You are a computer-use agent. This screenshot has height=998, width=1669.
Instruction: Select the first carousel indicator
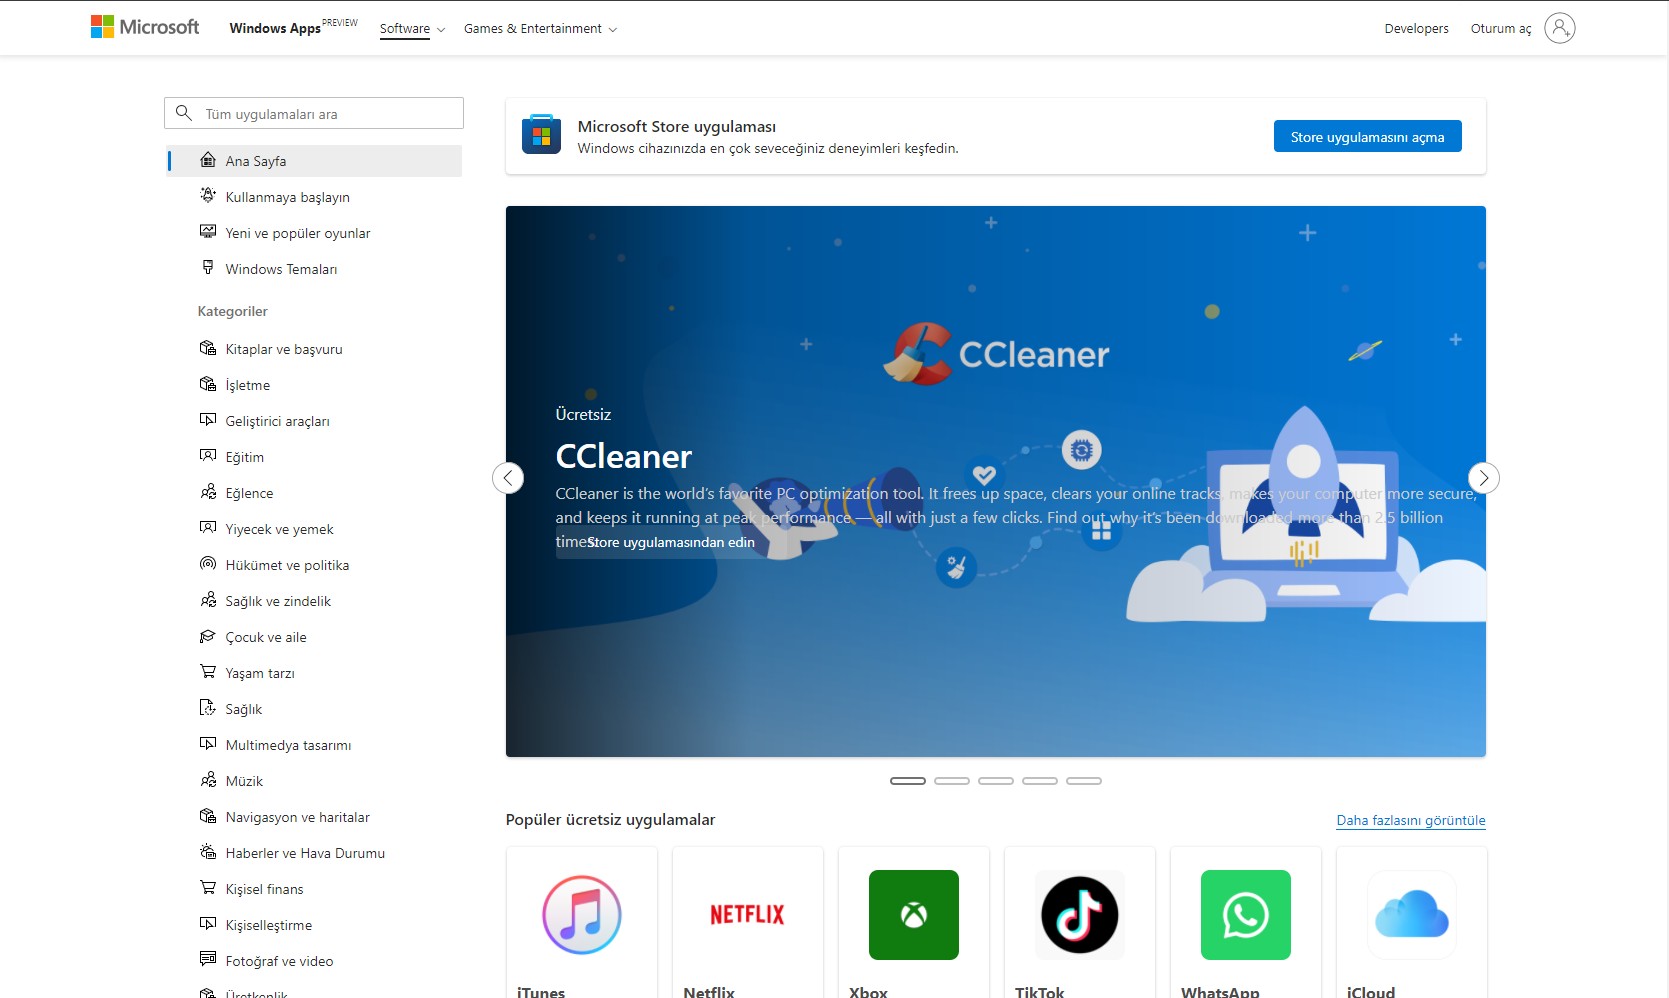coord(908,781)
